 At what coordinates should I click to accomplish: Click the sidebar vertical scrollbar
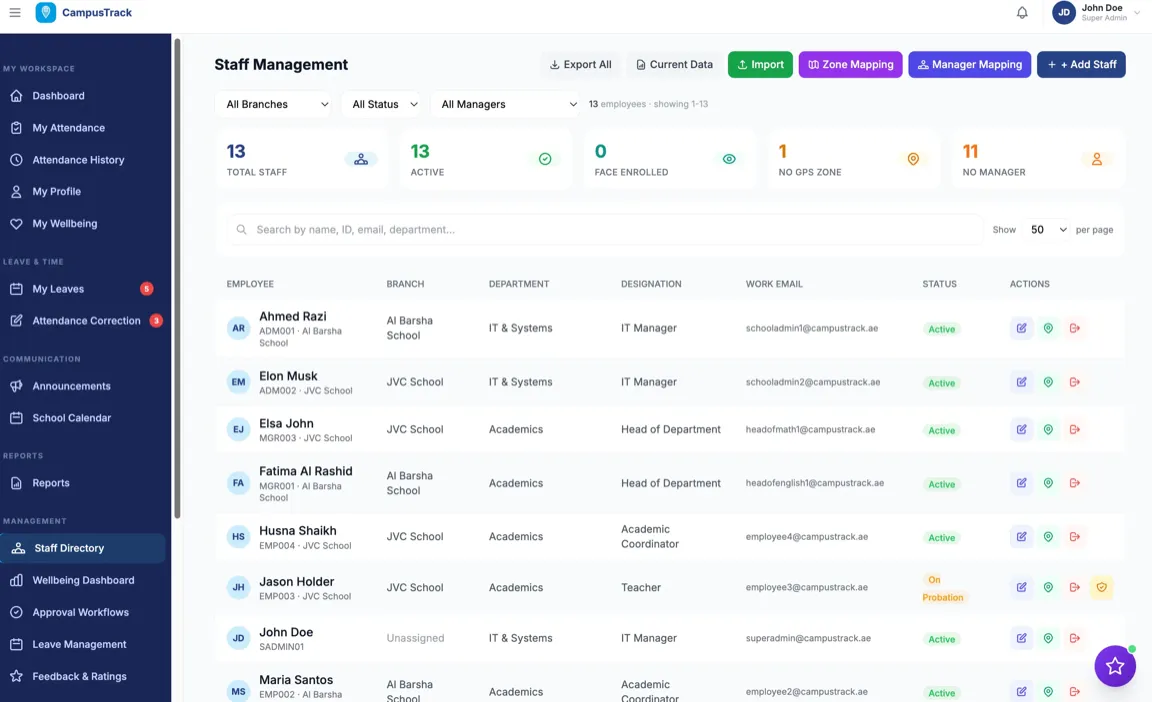click(x=177, y=280)
